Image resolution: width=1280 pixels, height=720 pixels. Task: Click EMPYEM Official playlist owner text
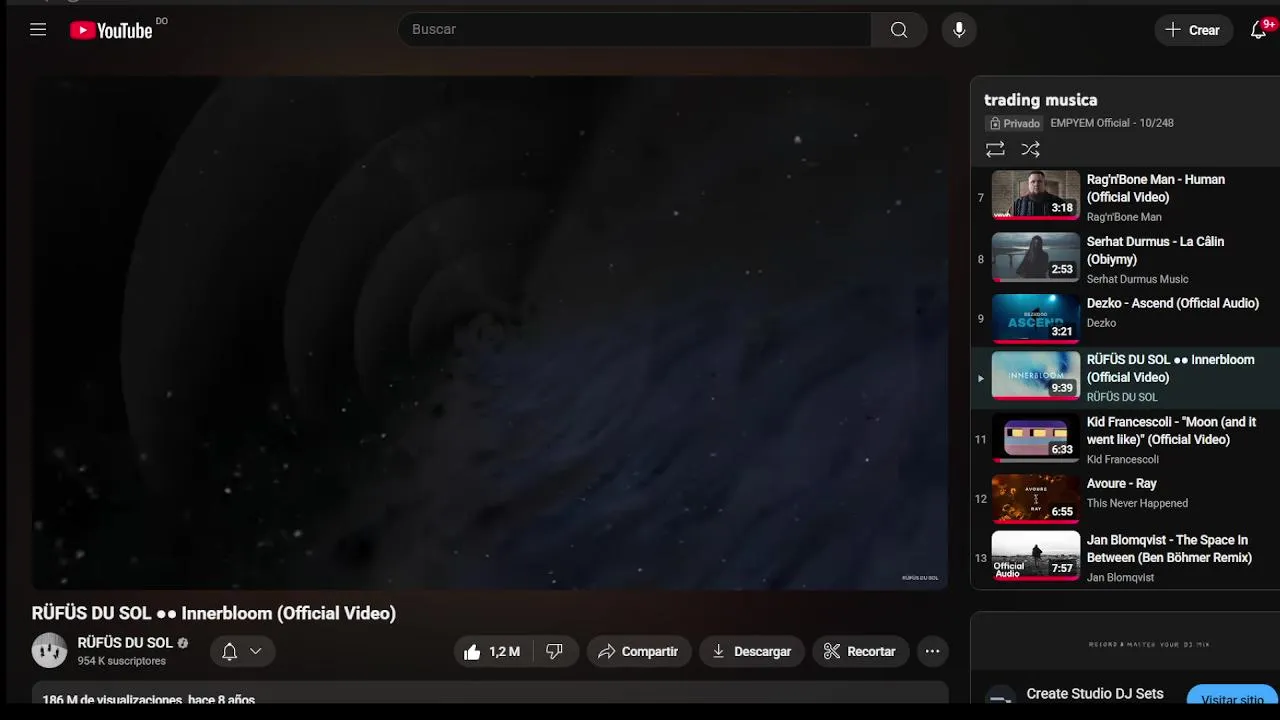click(x=1089, y=123)
